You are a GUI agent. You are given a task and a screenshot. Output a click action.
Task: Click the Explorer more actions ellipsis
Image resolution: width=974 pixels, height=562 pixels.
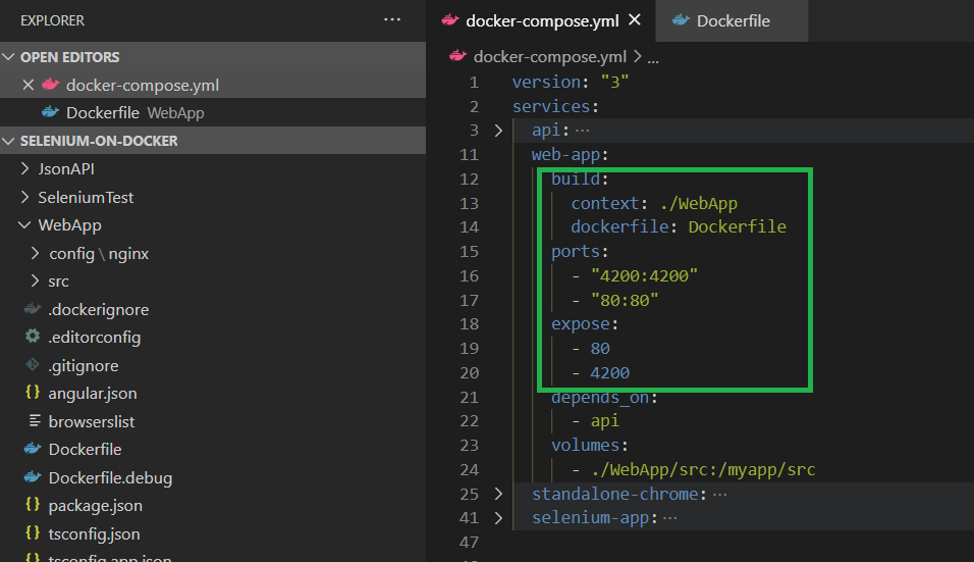392,20
